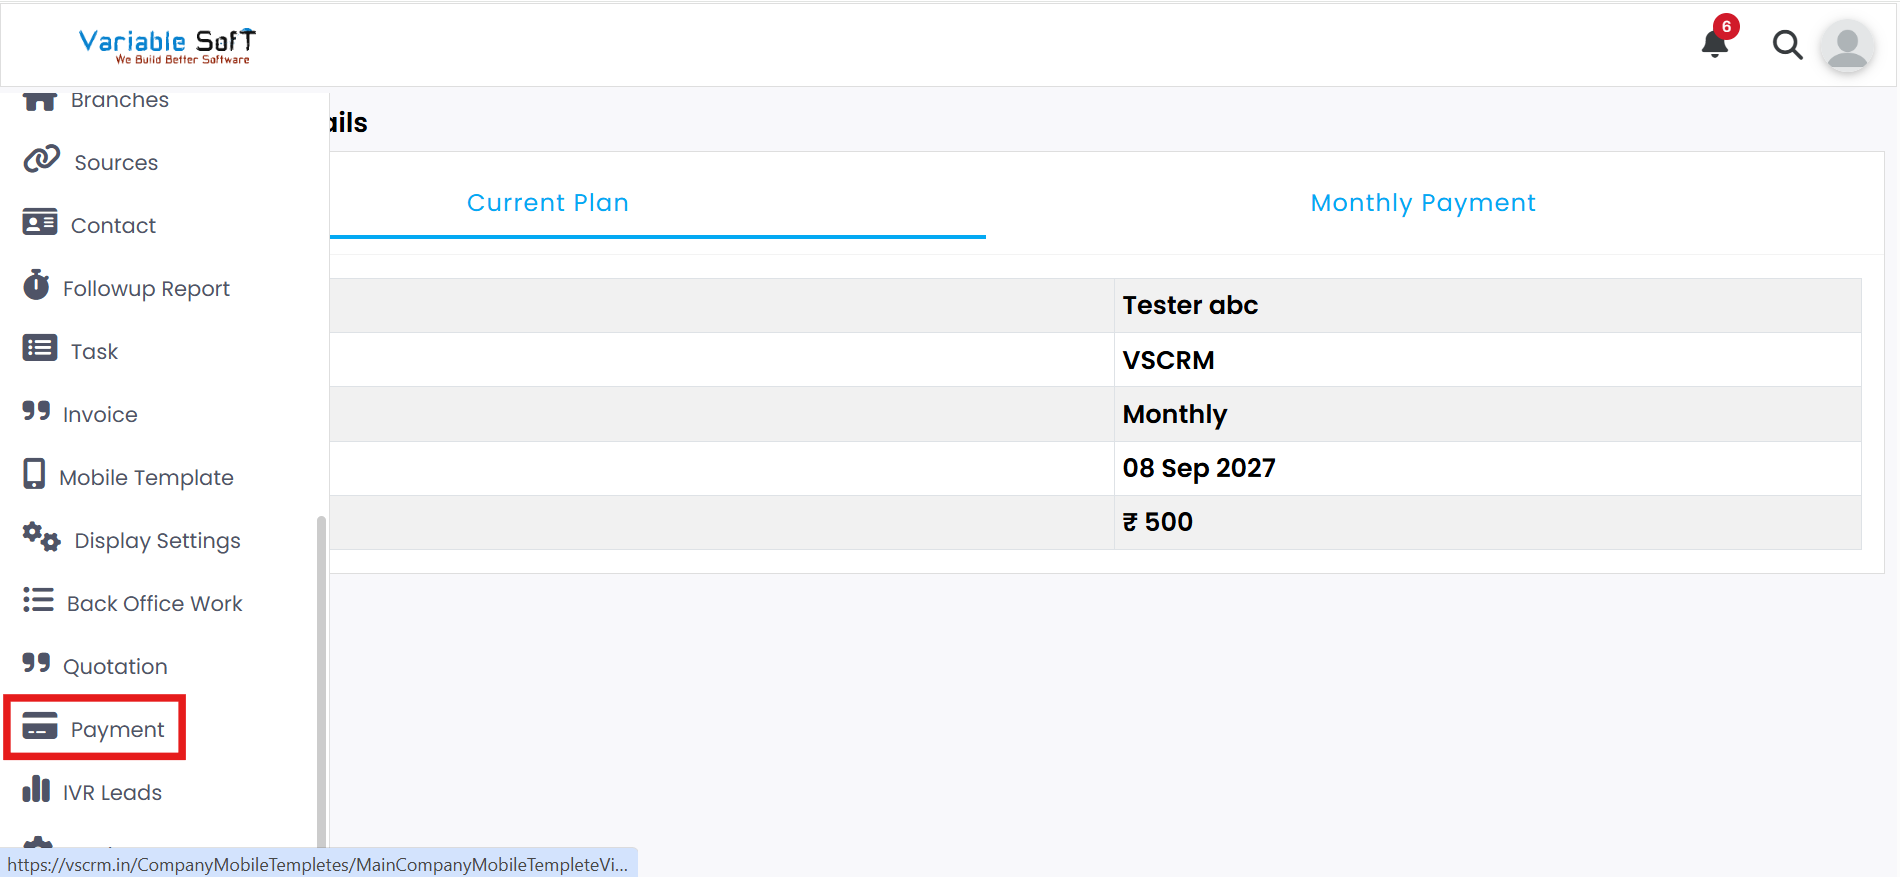The image size is (1900, 877).
Task: Switch to Current Plan tab
Action: (548, 203)
